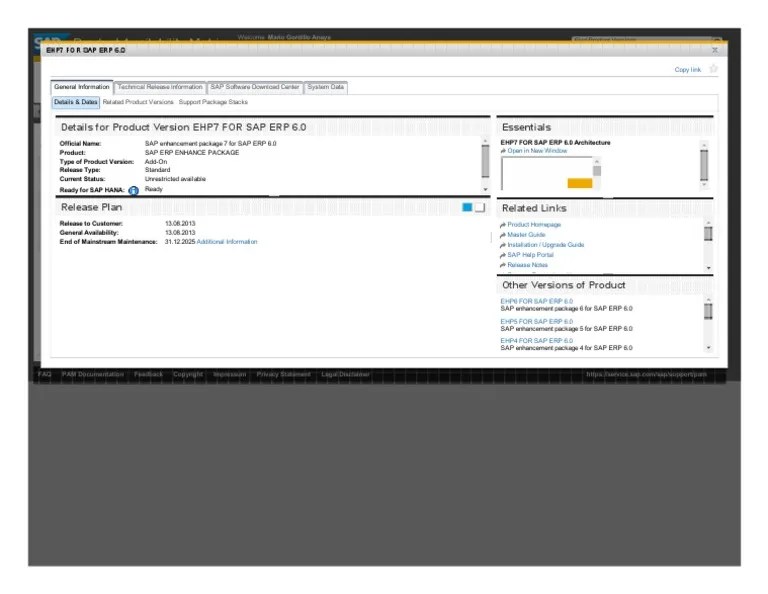
Task: Click the Details panel scroll down arrow
Action: tap(485, 189)
